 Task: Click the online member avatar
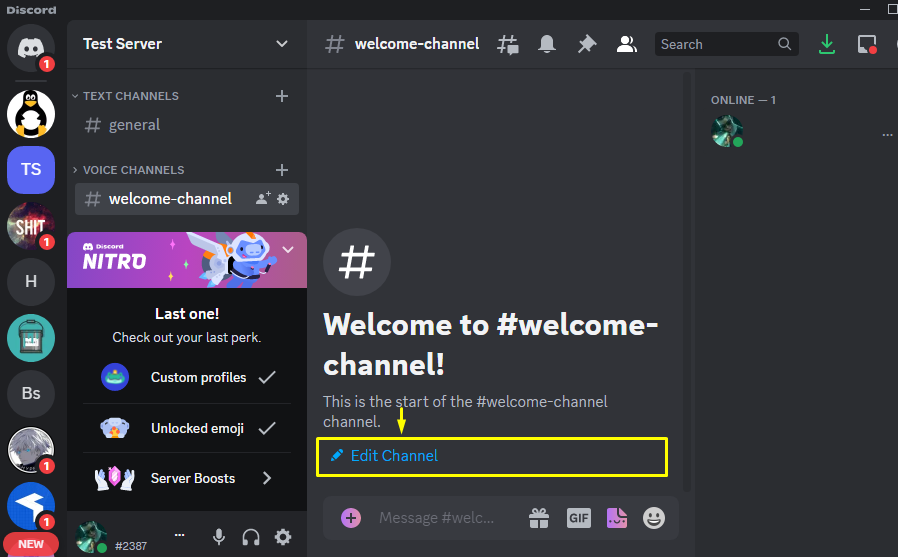[727, 131]
